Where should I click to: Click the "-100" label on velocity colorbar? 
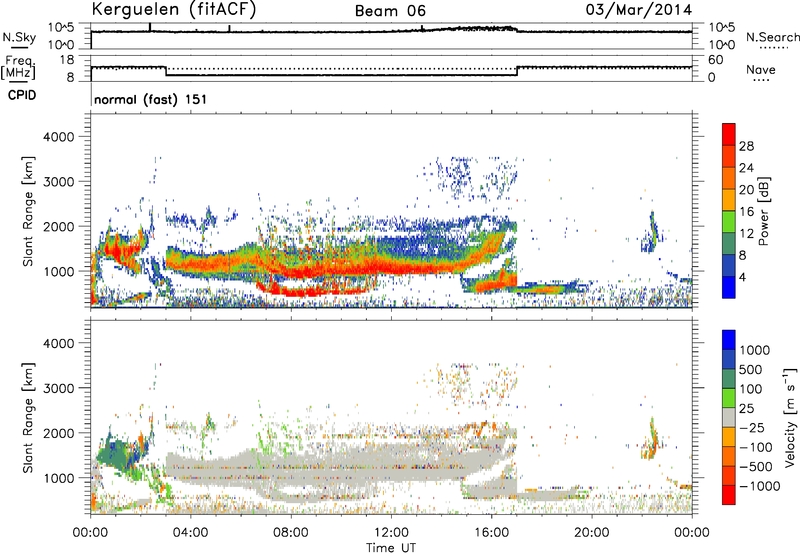pyautogui.click(x=756, y=447)
